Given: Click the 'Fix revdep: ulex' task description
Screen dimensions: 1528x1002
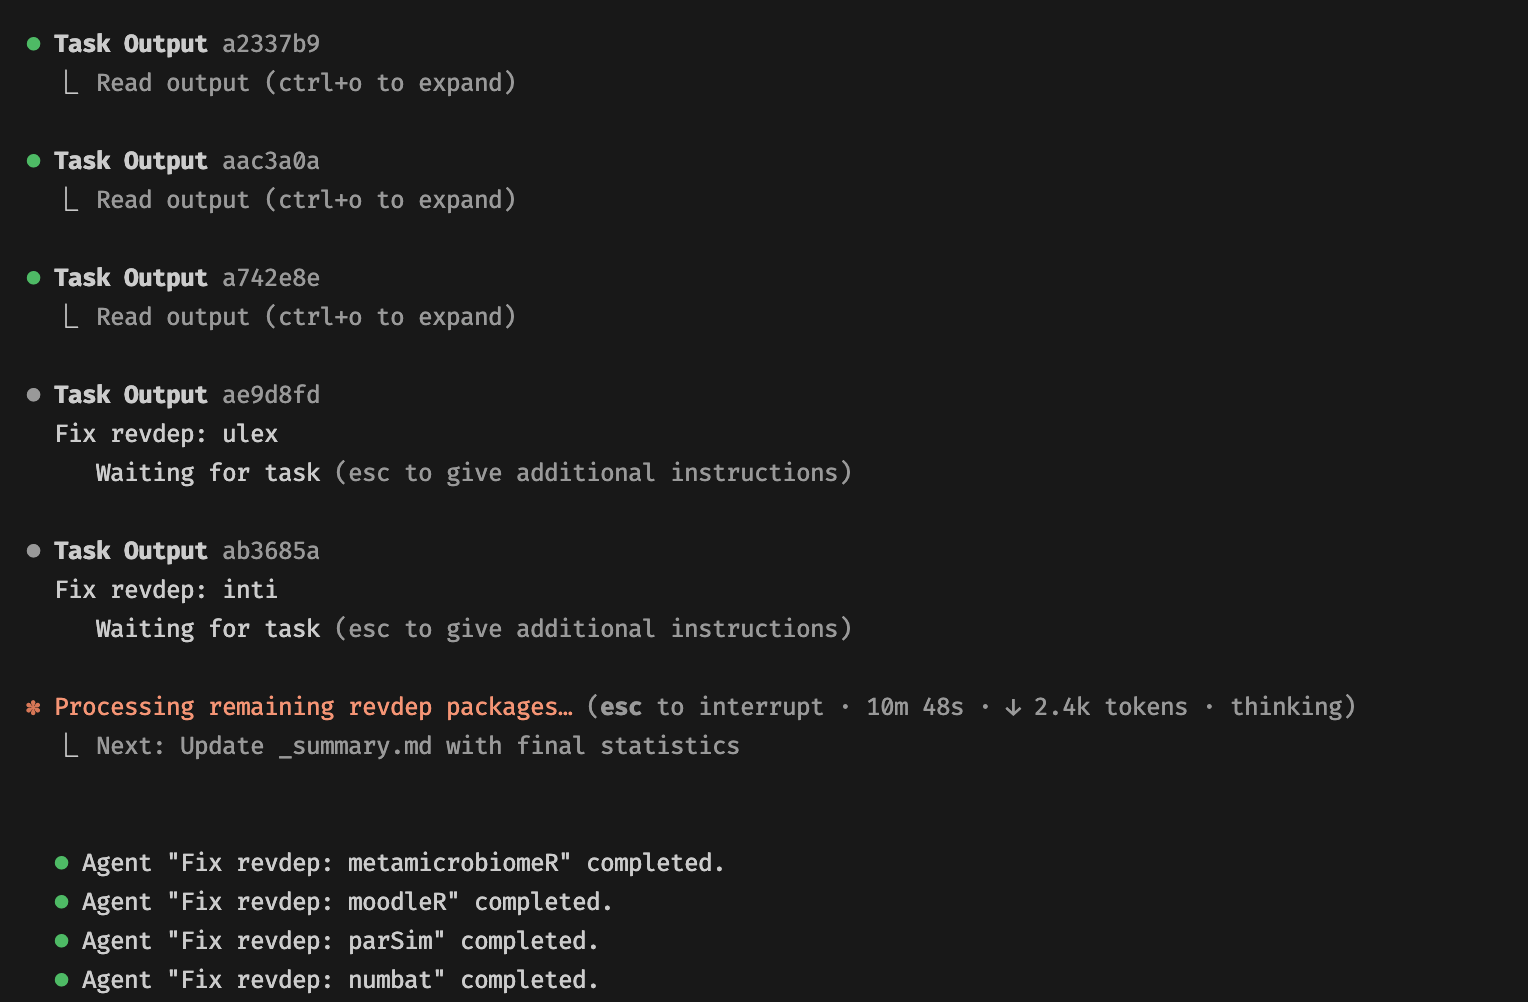Looking at the screenshot, I should pos(167,434).
